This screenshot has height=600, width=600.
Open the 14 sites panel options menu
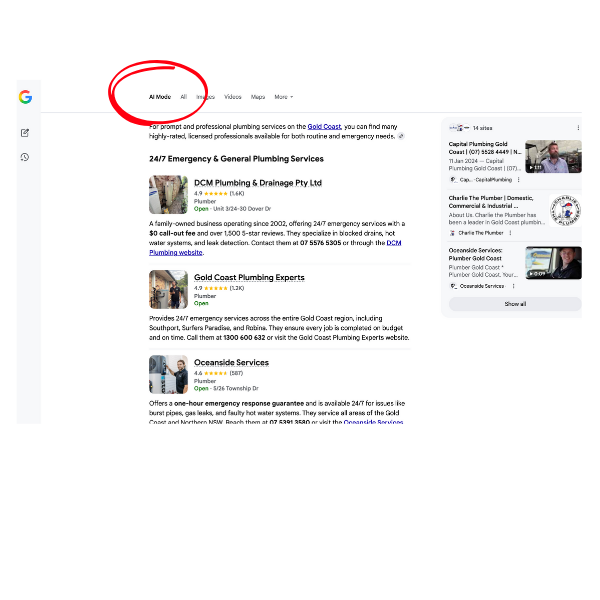click(x=578, y=128)
